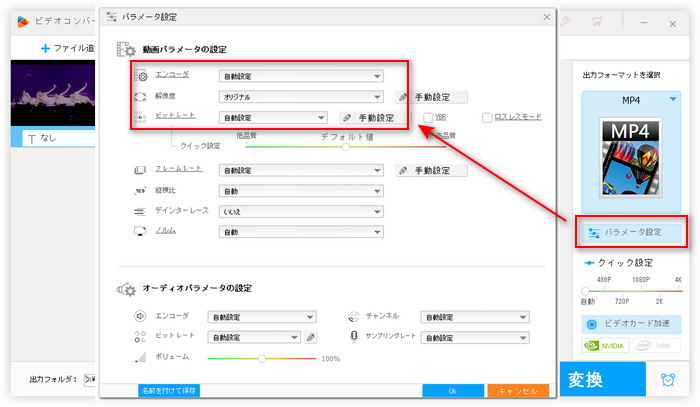The height and width of the screenshot is (407, 700).
Task: Click the パラメータ設定 button in right panel
Action: tap(630, 232)
